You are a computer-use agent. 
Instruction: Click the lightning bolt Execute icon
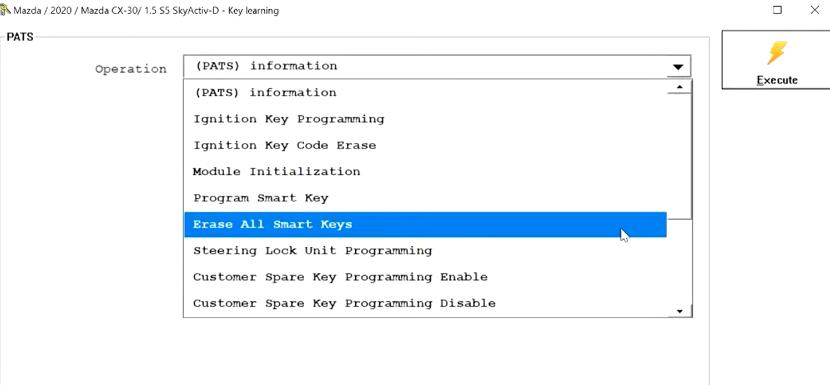click(x=777, y=53)
